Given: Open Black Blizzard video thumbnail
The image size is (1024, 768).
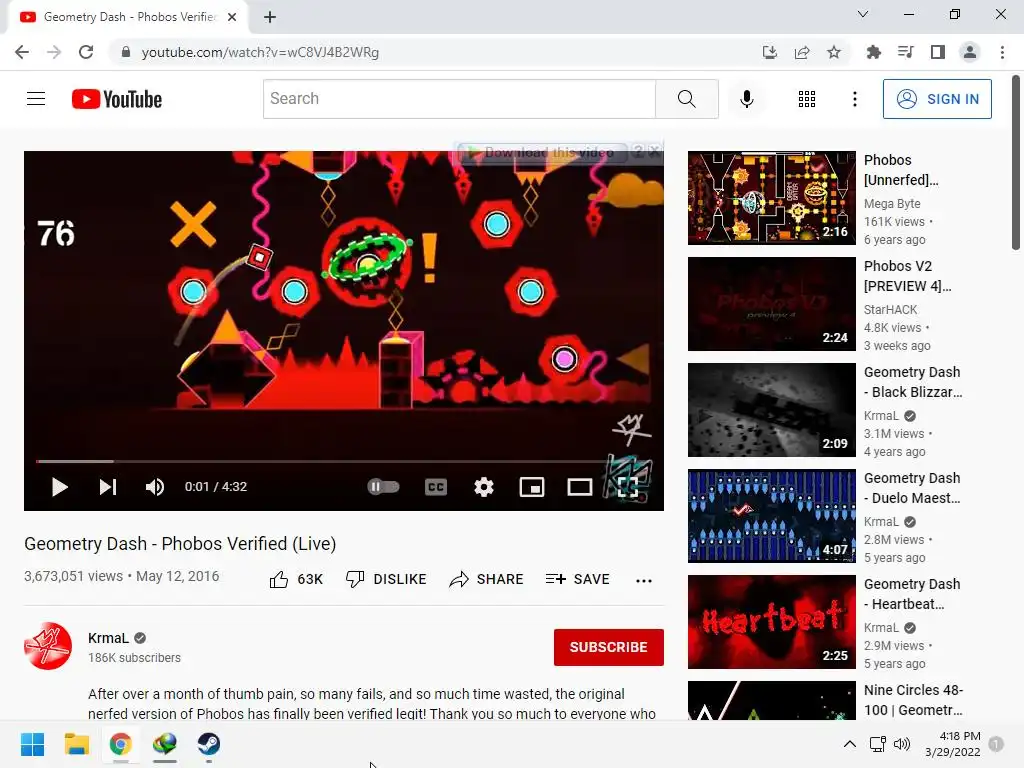Looking at the screenshot, I should (771, 409).
